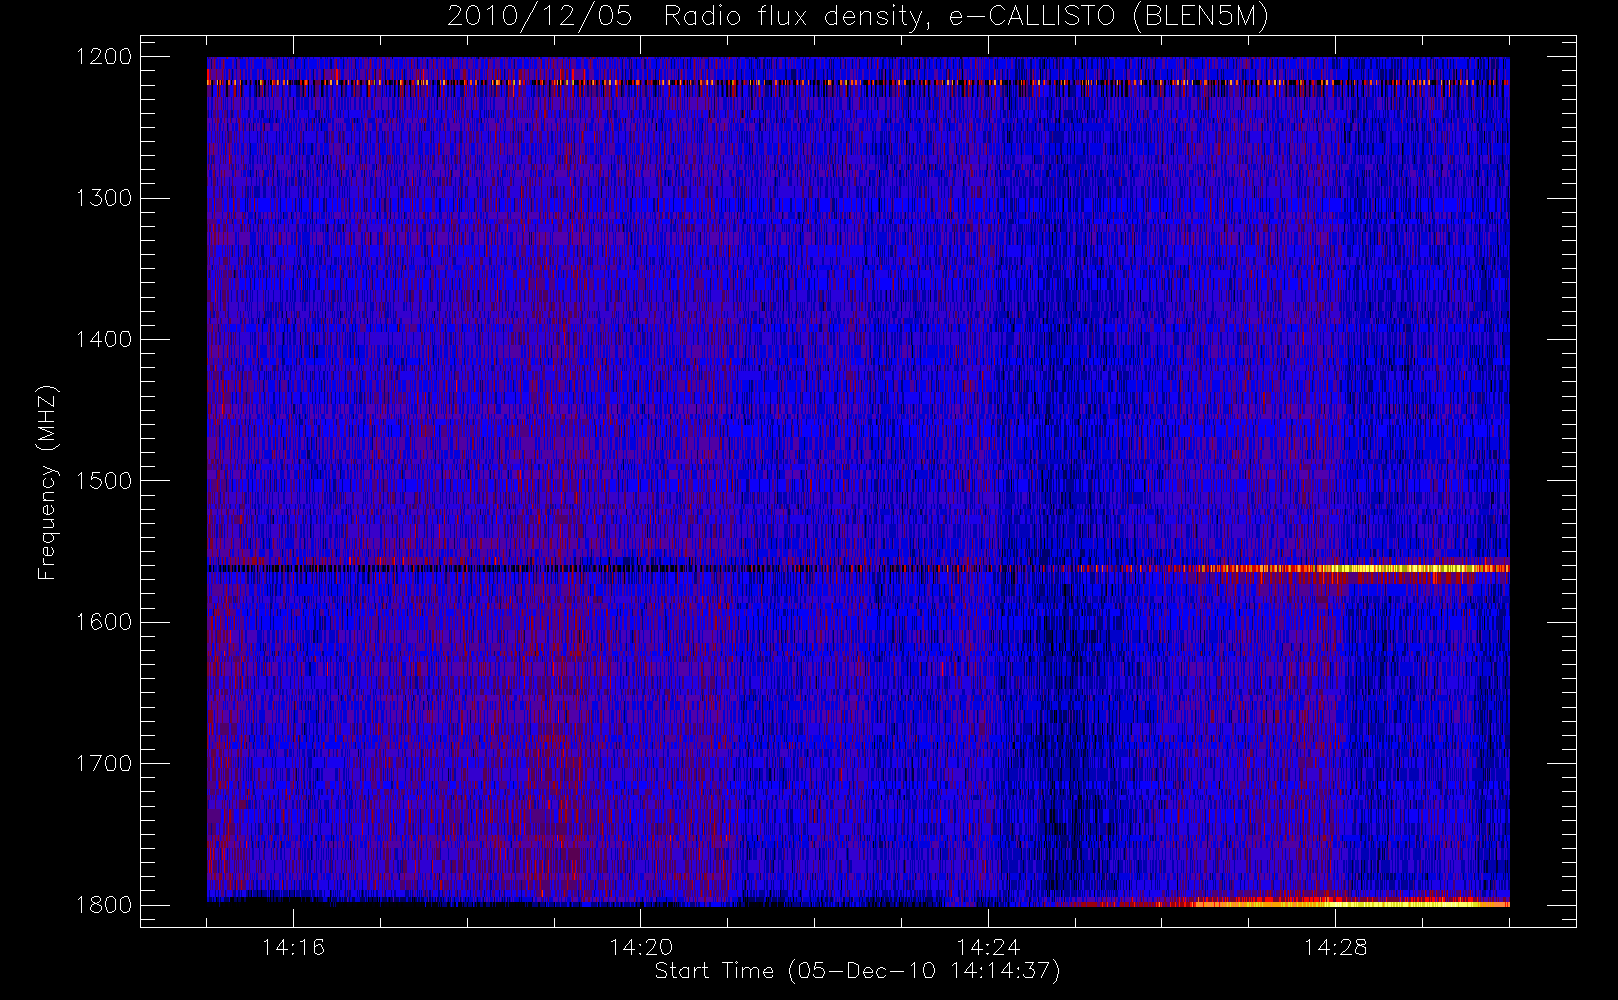1618x1000 pixels.
Task: Click the 1800 frequency tick label
Action: click(x=104, y=905)
